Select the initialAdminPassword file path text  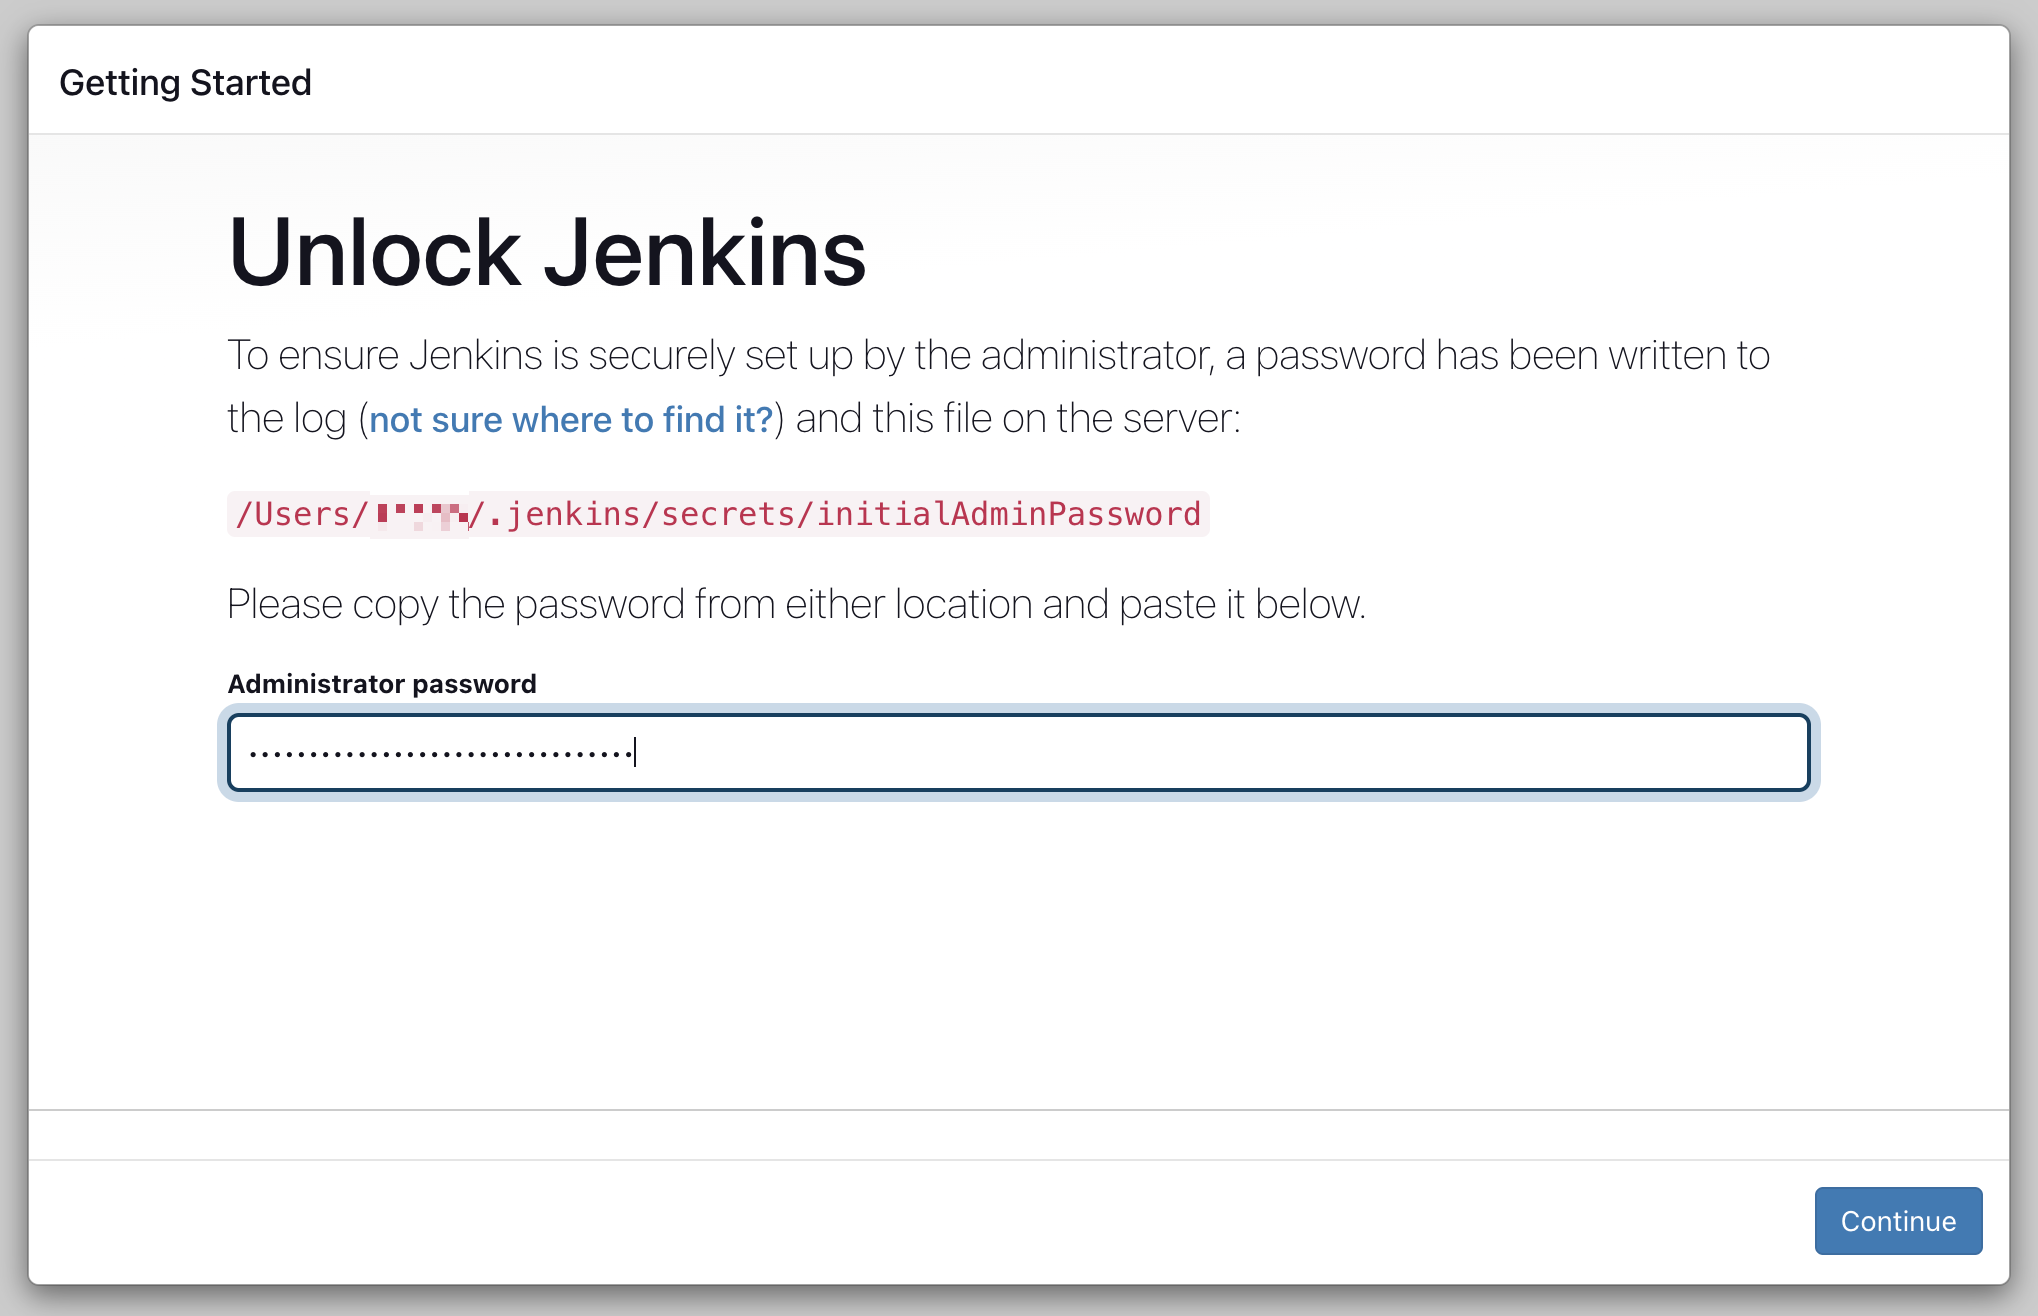[x=718, y=514]
